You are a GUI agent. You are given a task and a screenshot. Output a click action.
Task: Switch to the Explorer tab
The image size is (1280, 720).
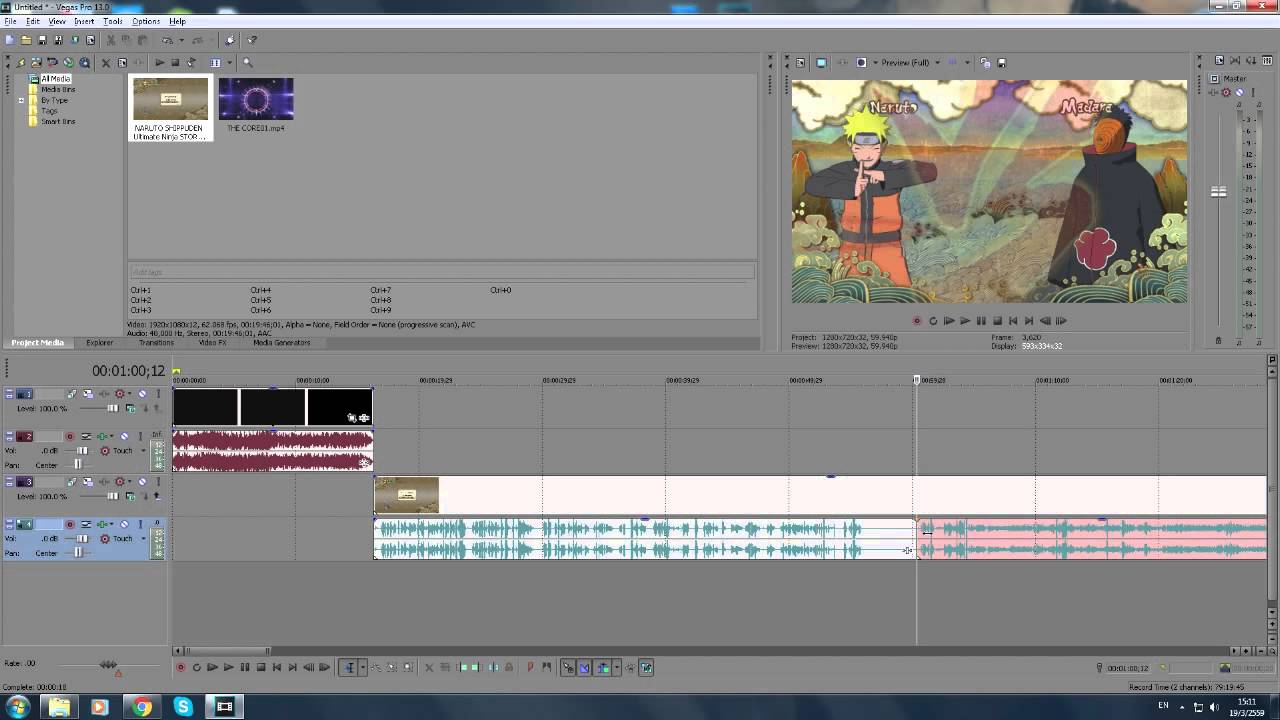point(99,343)
